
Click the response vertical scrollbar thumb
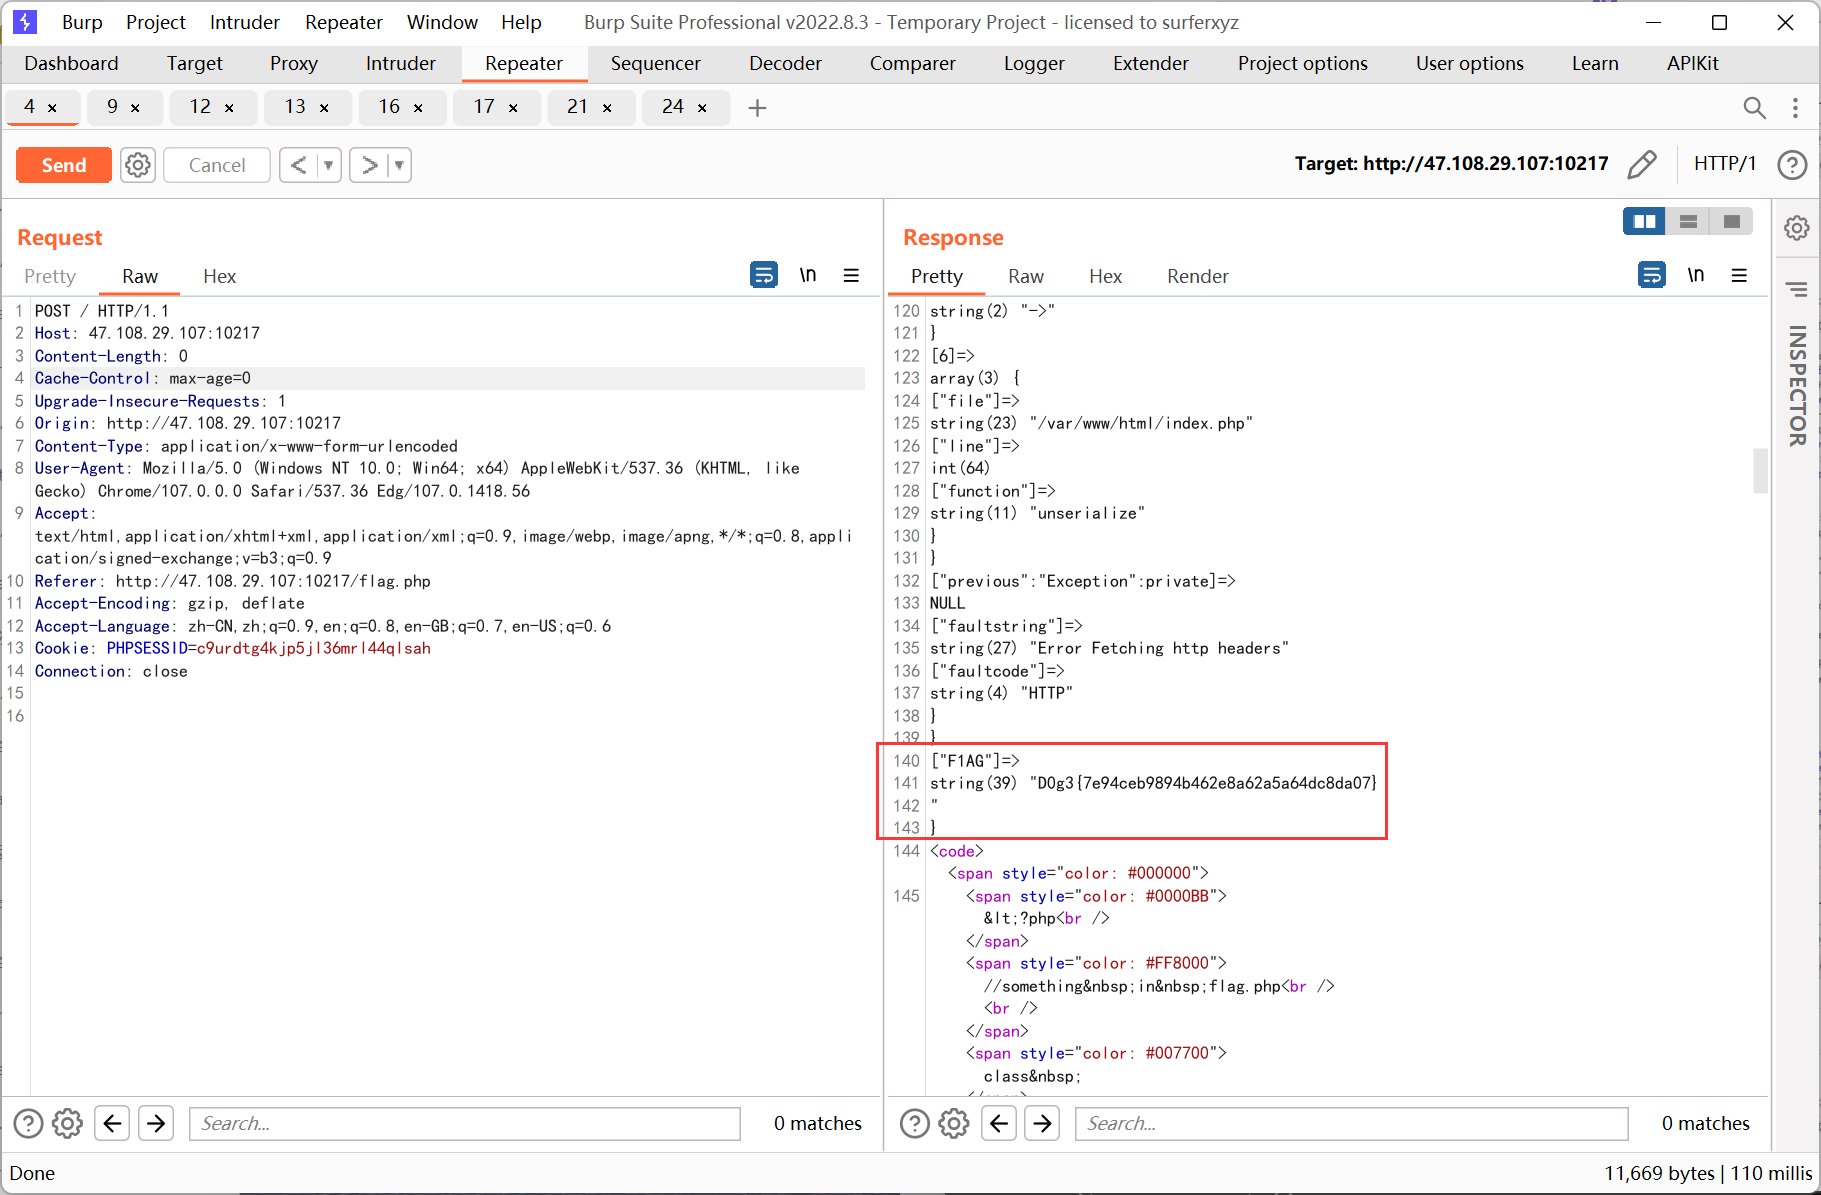[1760, 471]
